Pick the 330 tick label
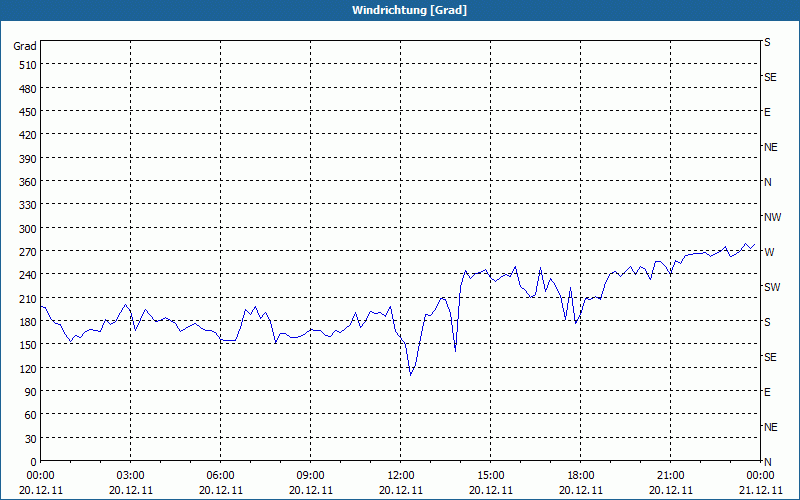The image size is (800, 500). pyautogui.click(x=29, y=205)
